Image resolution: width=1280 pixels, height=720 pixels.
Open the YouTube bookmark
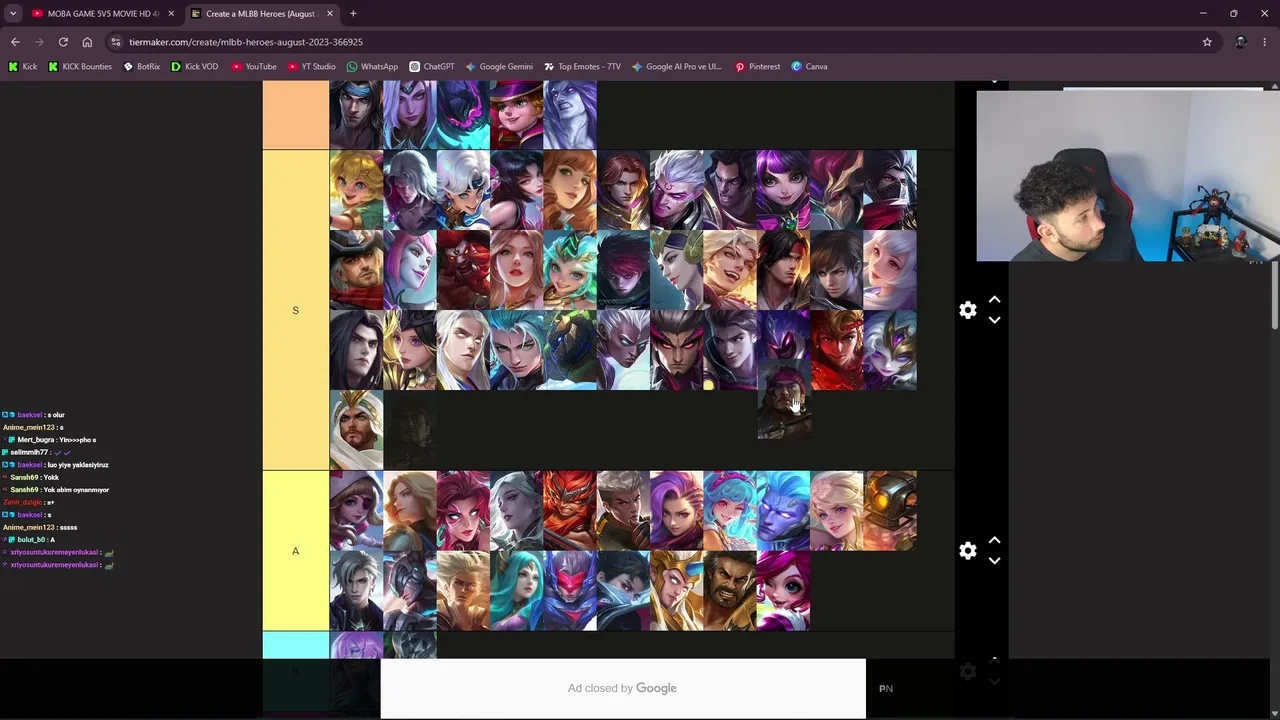point(254,67)
